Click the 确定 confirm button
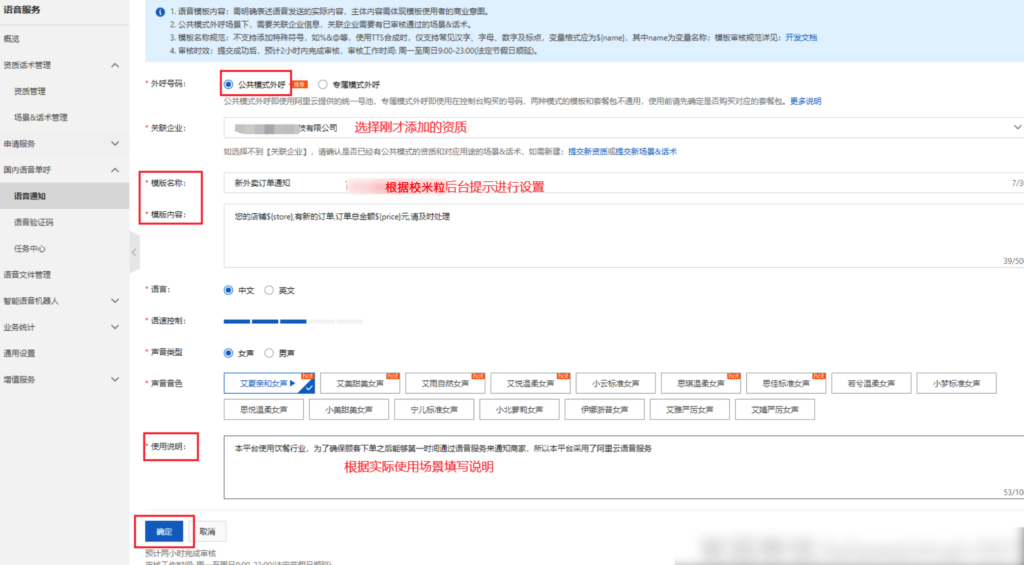 [x=164, y=532]
